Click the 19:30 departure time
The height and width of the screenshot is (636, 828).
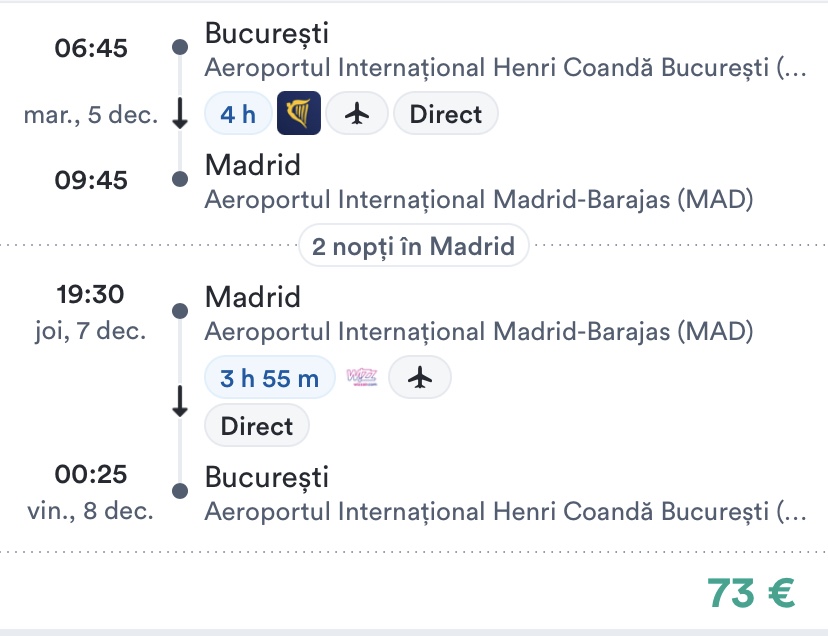pos(91,297)
